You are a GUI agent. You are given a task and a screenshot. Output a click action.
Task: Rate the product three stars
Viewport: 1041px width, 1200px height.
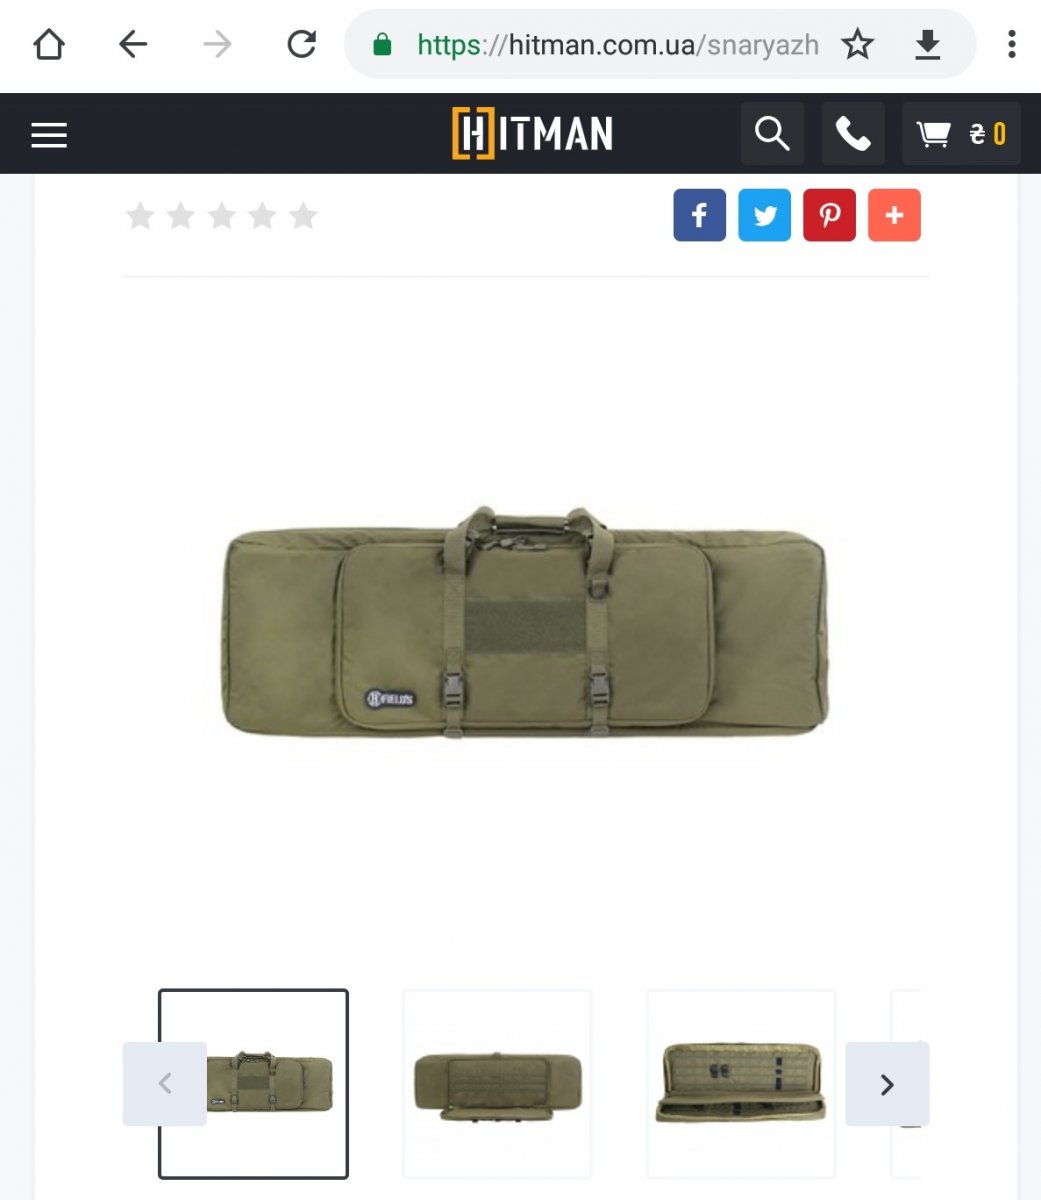tap(221, 215)
